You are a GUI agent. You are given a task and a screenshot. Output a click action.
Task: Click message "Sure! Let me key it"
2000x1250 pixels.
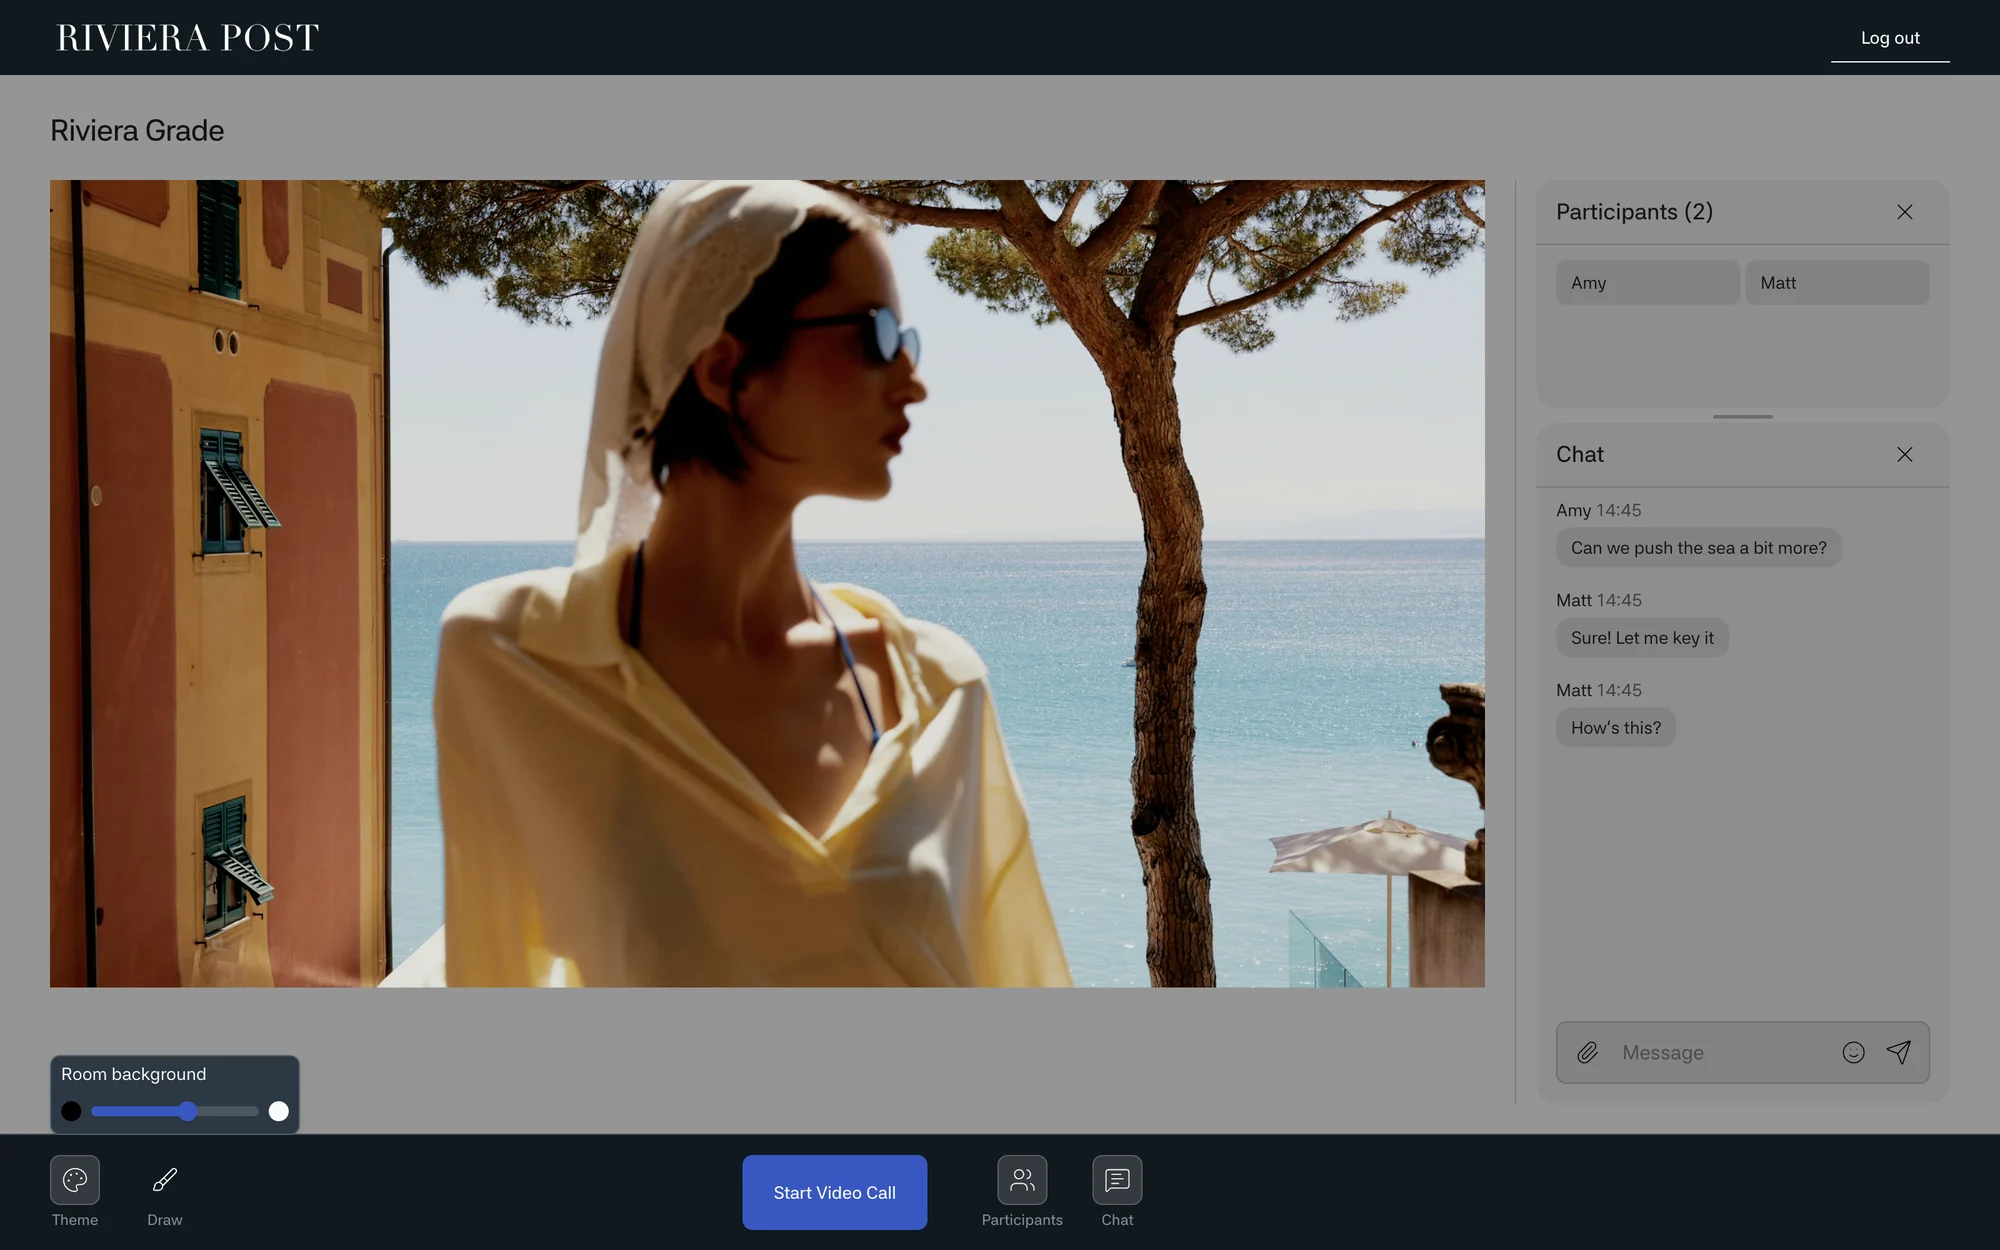tap(1642, 638)
